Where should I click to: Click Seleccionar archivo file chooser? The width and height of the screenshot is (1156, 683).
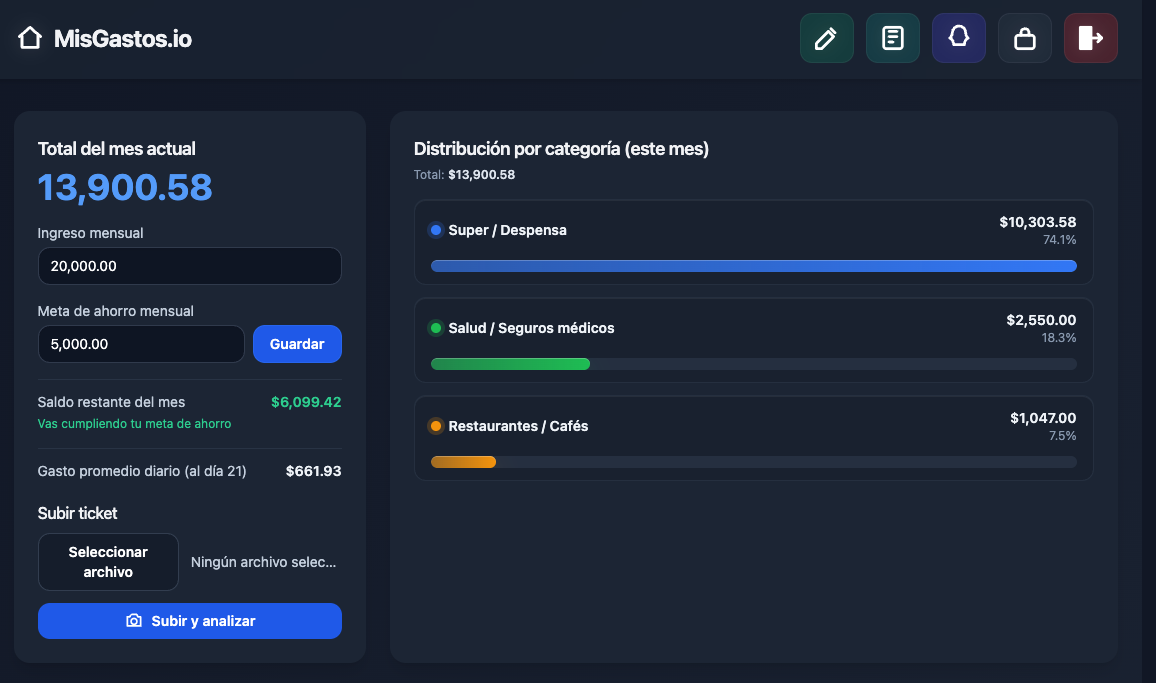tap(108, 562)
